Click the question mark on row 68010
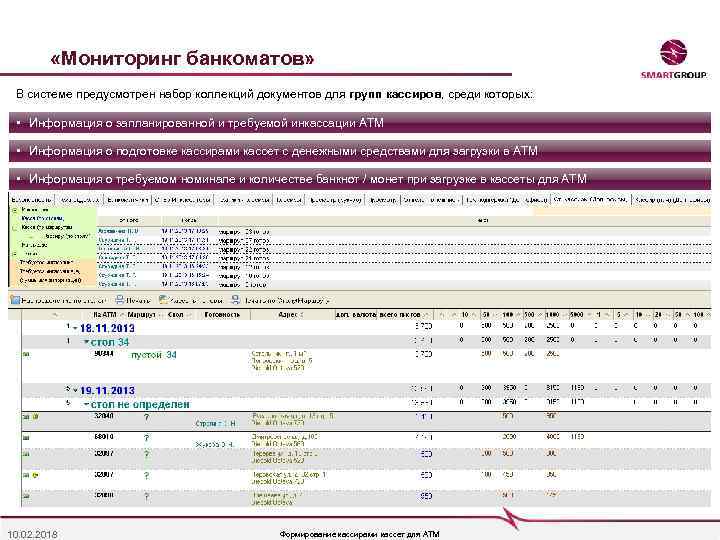This screenshot has width=720, height=540. (x=146, y=438)
